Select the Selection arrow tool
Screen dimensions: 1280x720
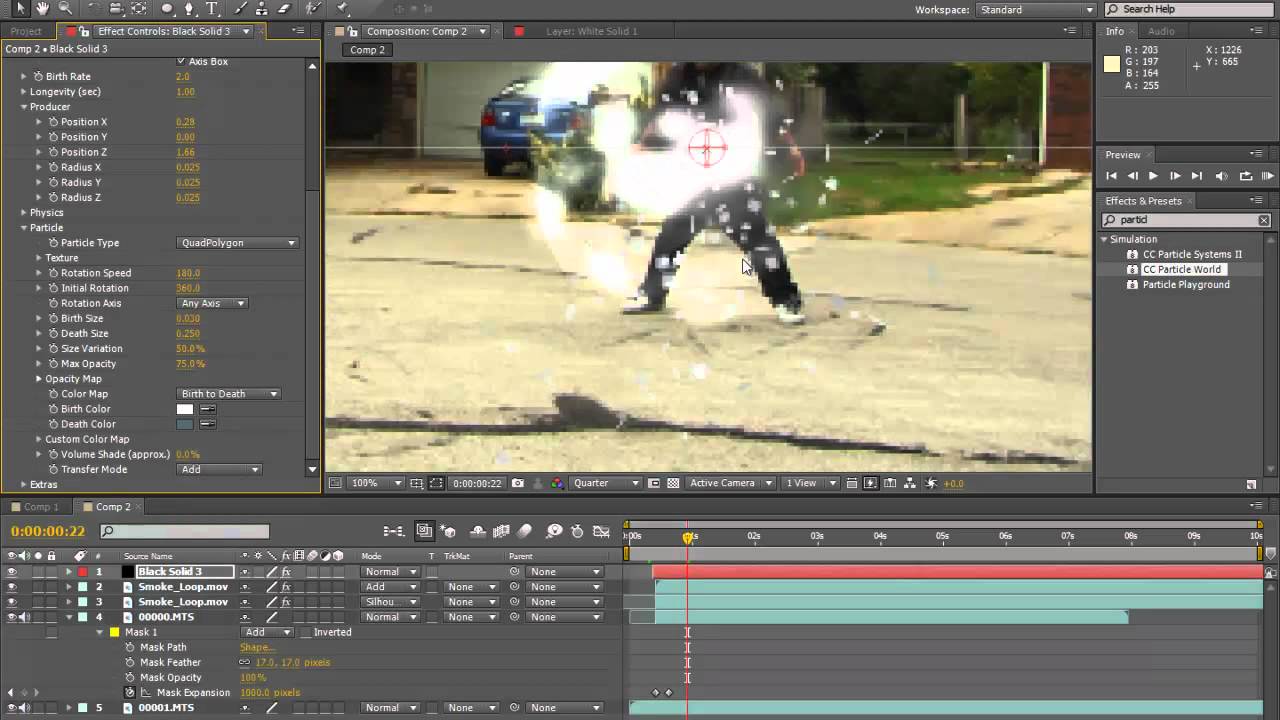[x=21, y=9]
